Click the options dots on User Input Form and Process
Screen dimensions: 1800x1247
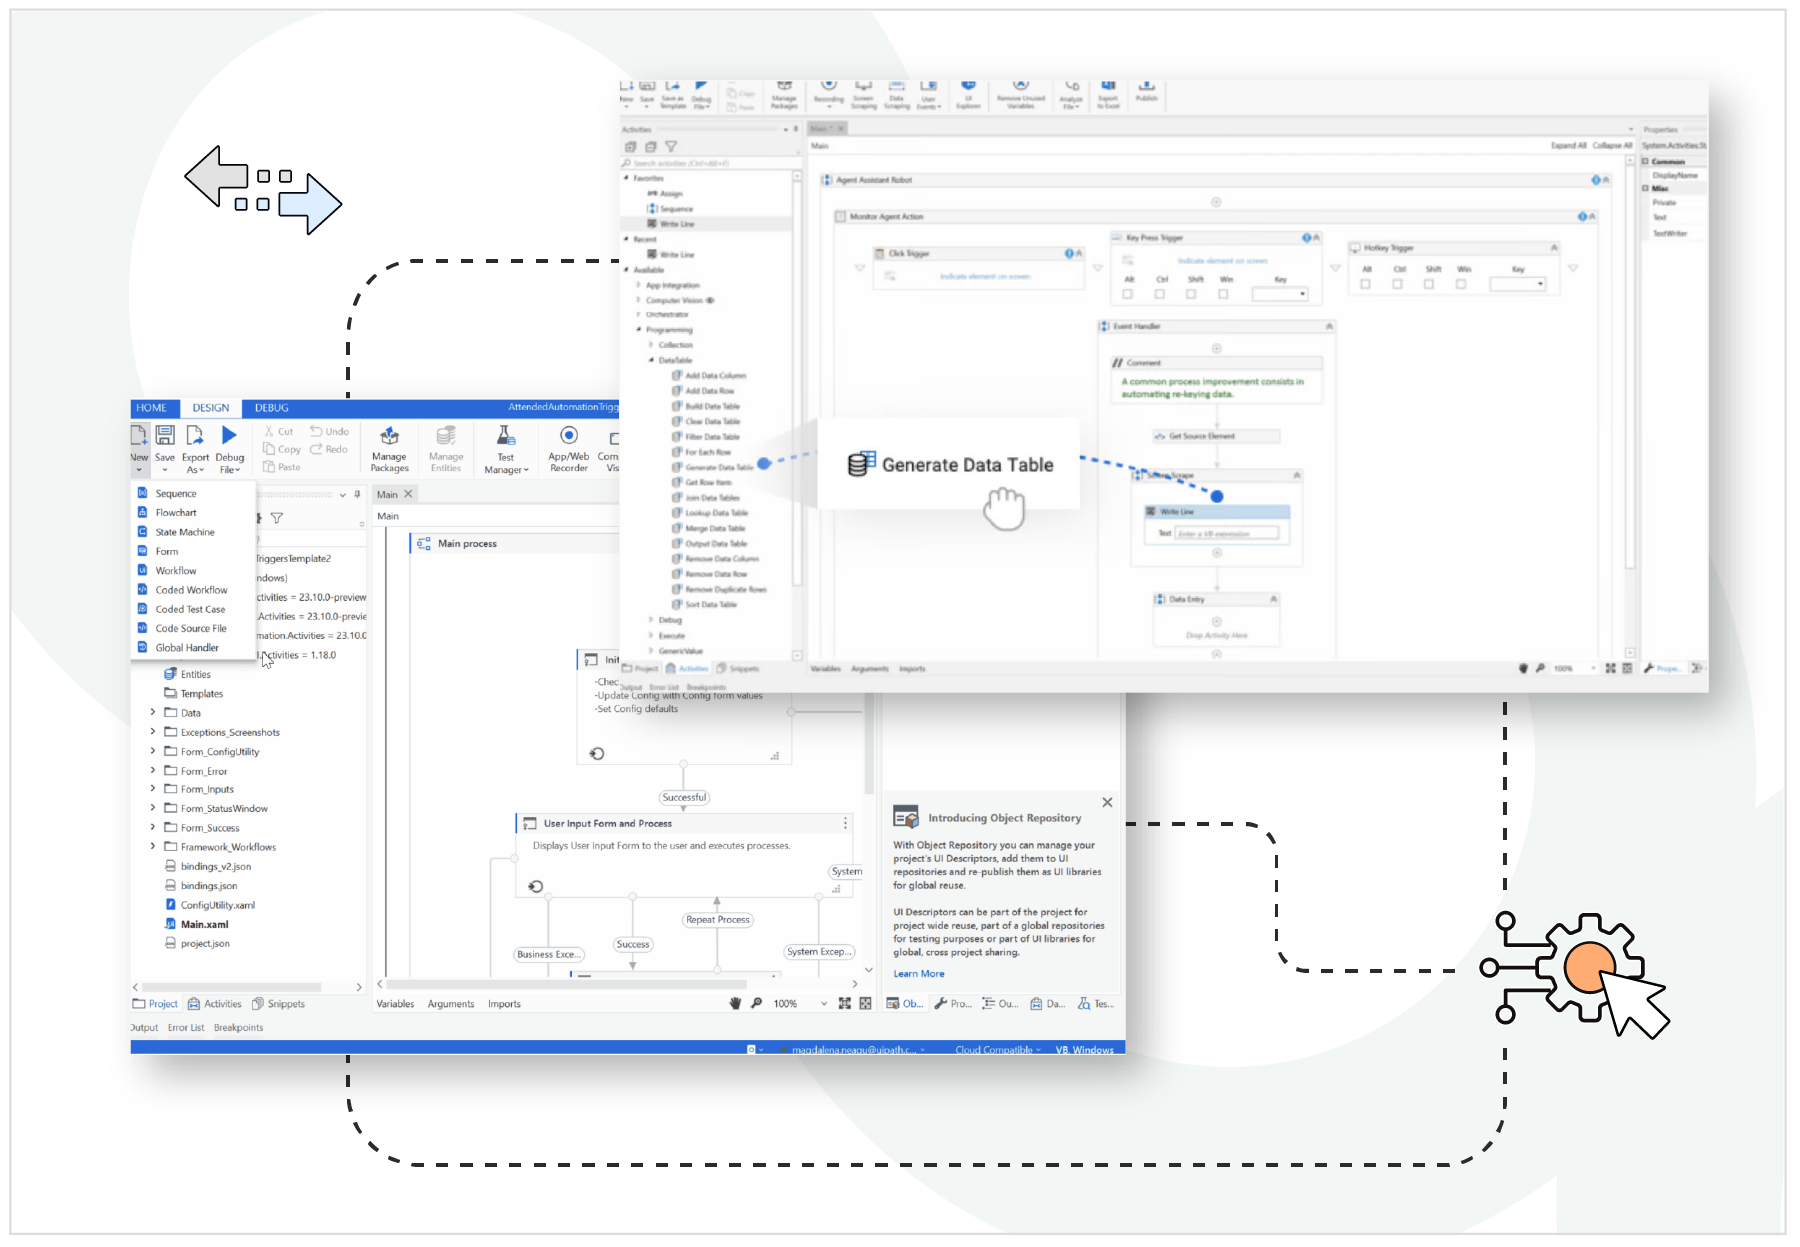tap(846, 823)
